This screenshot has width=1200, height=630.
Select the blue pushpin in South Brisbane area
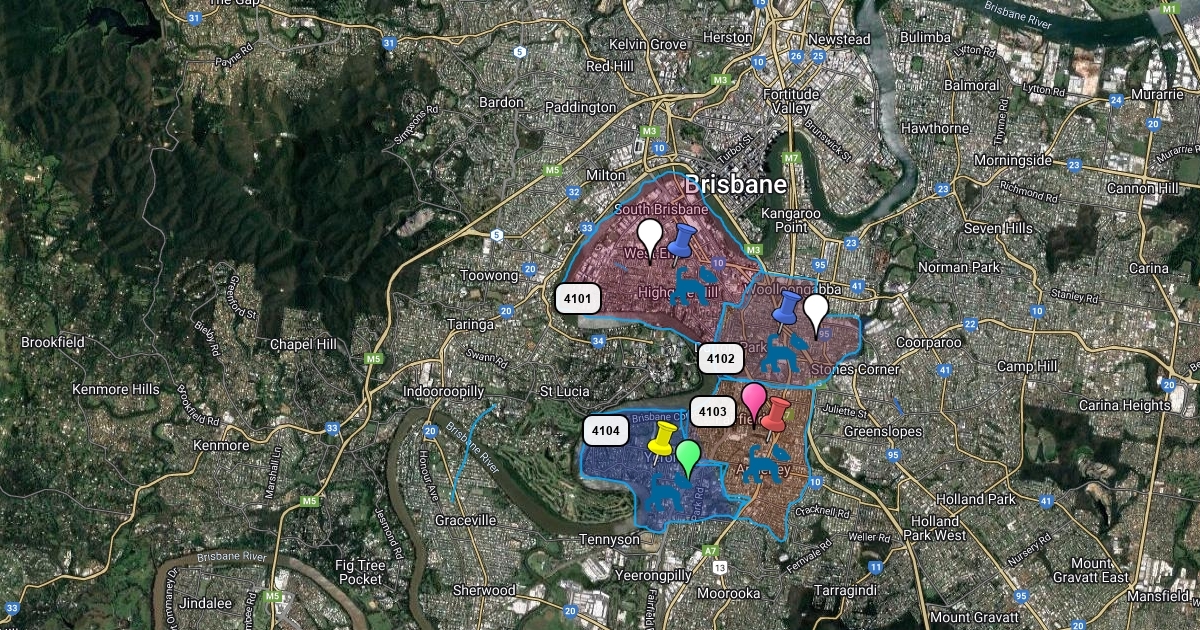684,241
